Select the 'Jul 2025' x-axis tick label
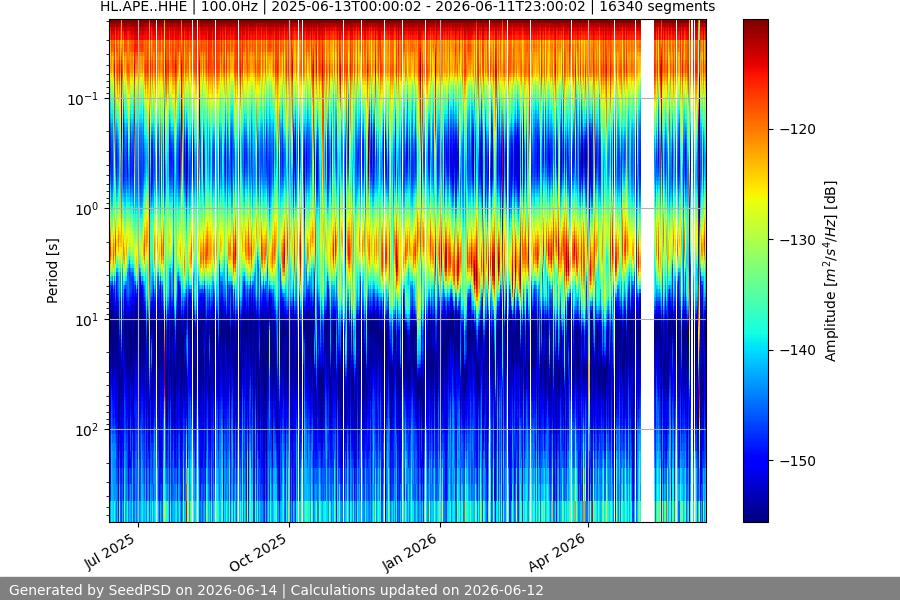 (110, 552)
